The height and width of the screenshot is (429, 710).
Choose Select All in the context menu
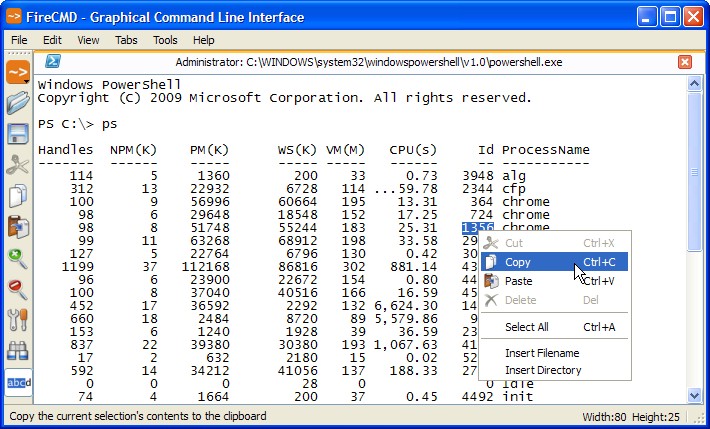coord(554,327)
